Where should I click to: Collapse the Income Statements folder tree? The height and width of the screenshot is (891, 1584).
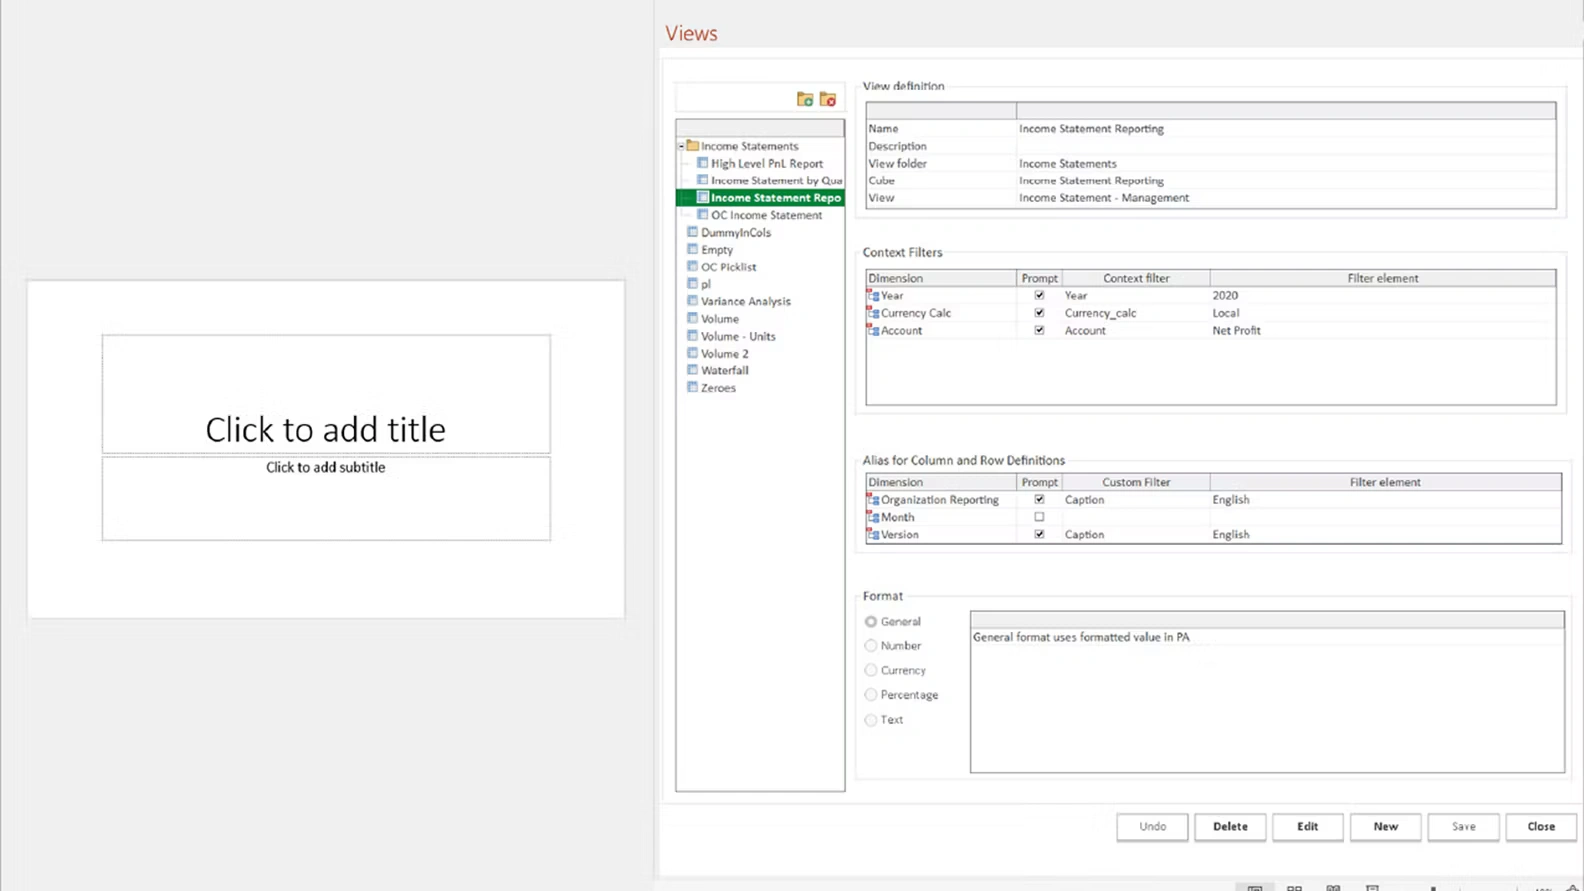[681, 146]
